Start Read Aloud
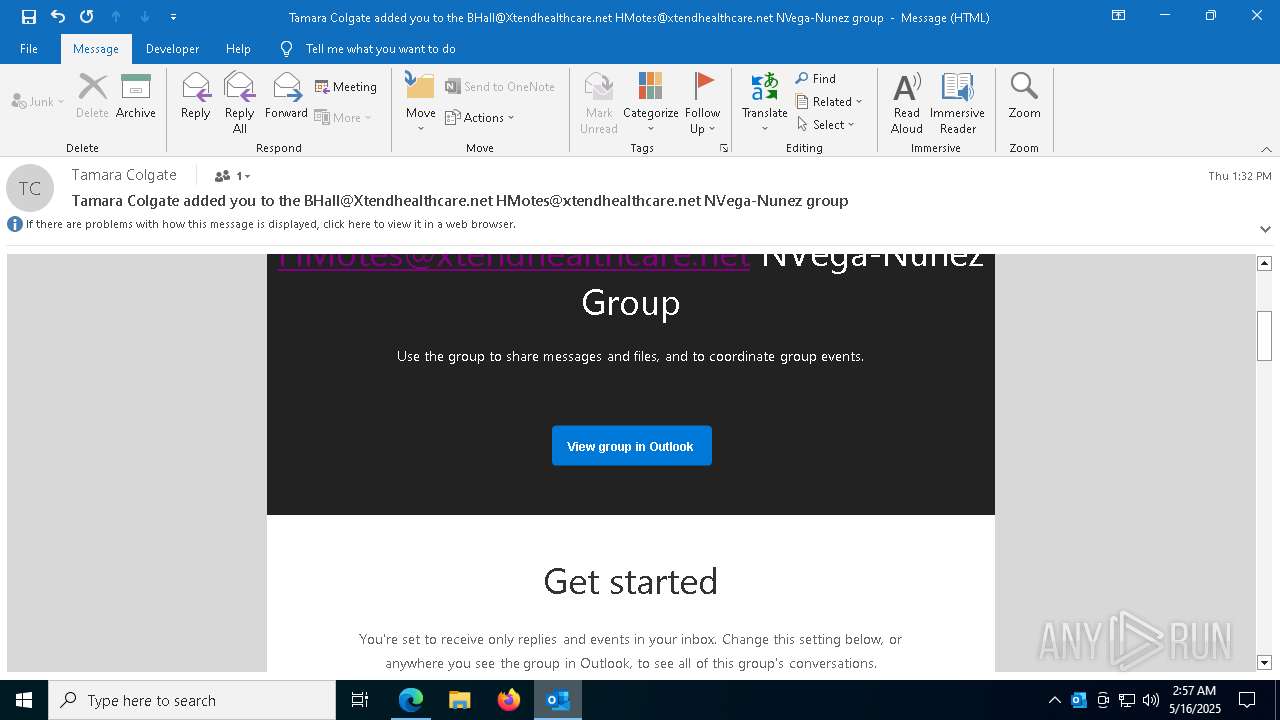This screenshot has width=1280, height=720. [x=907, y=103]
